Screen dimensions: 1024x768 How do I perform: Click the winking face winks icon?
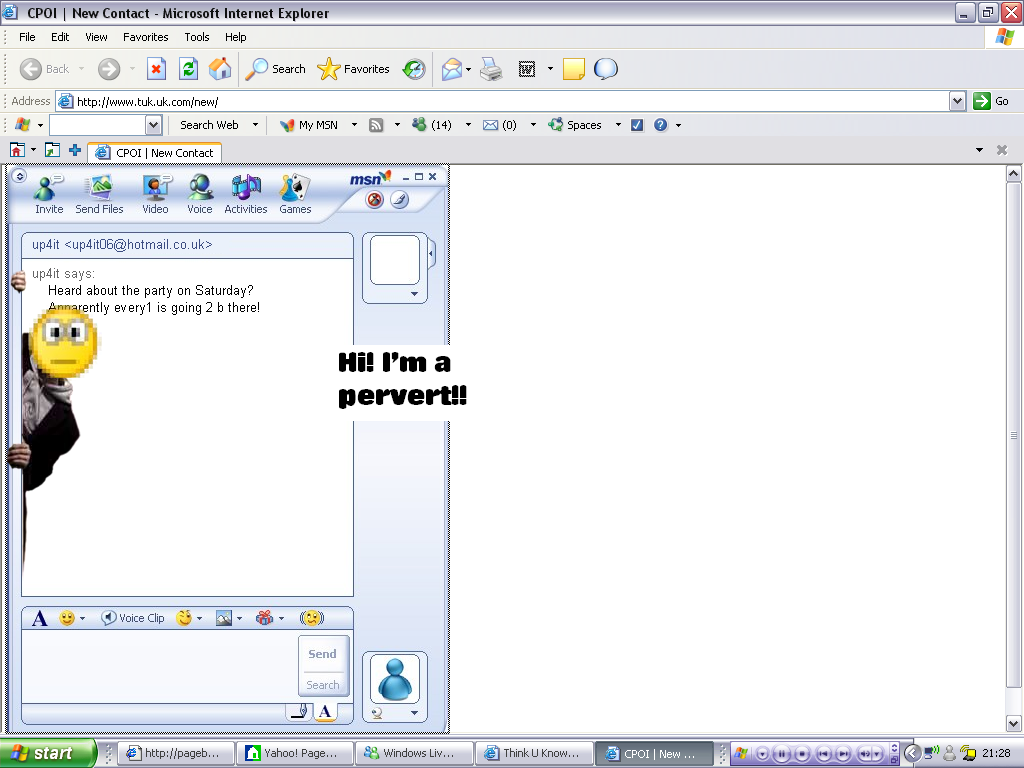coord(184,618)
